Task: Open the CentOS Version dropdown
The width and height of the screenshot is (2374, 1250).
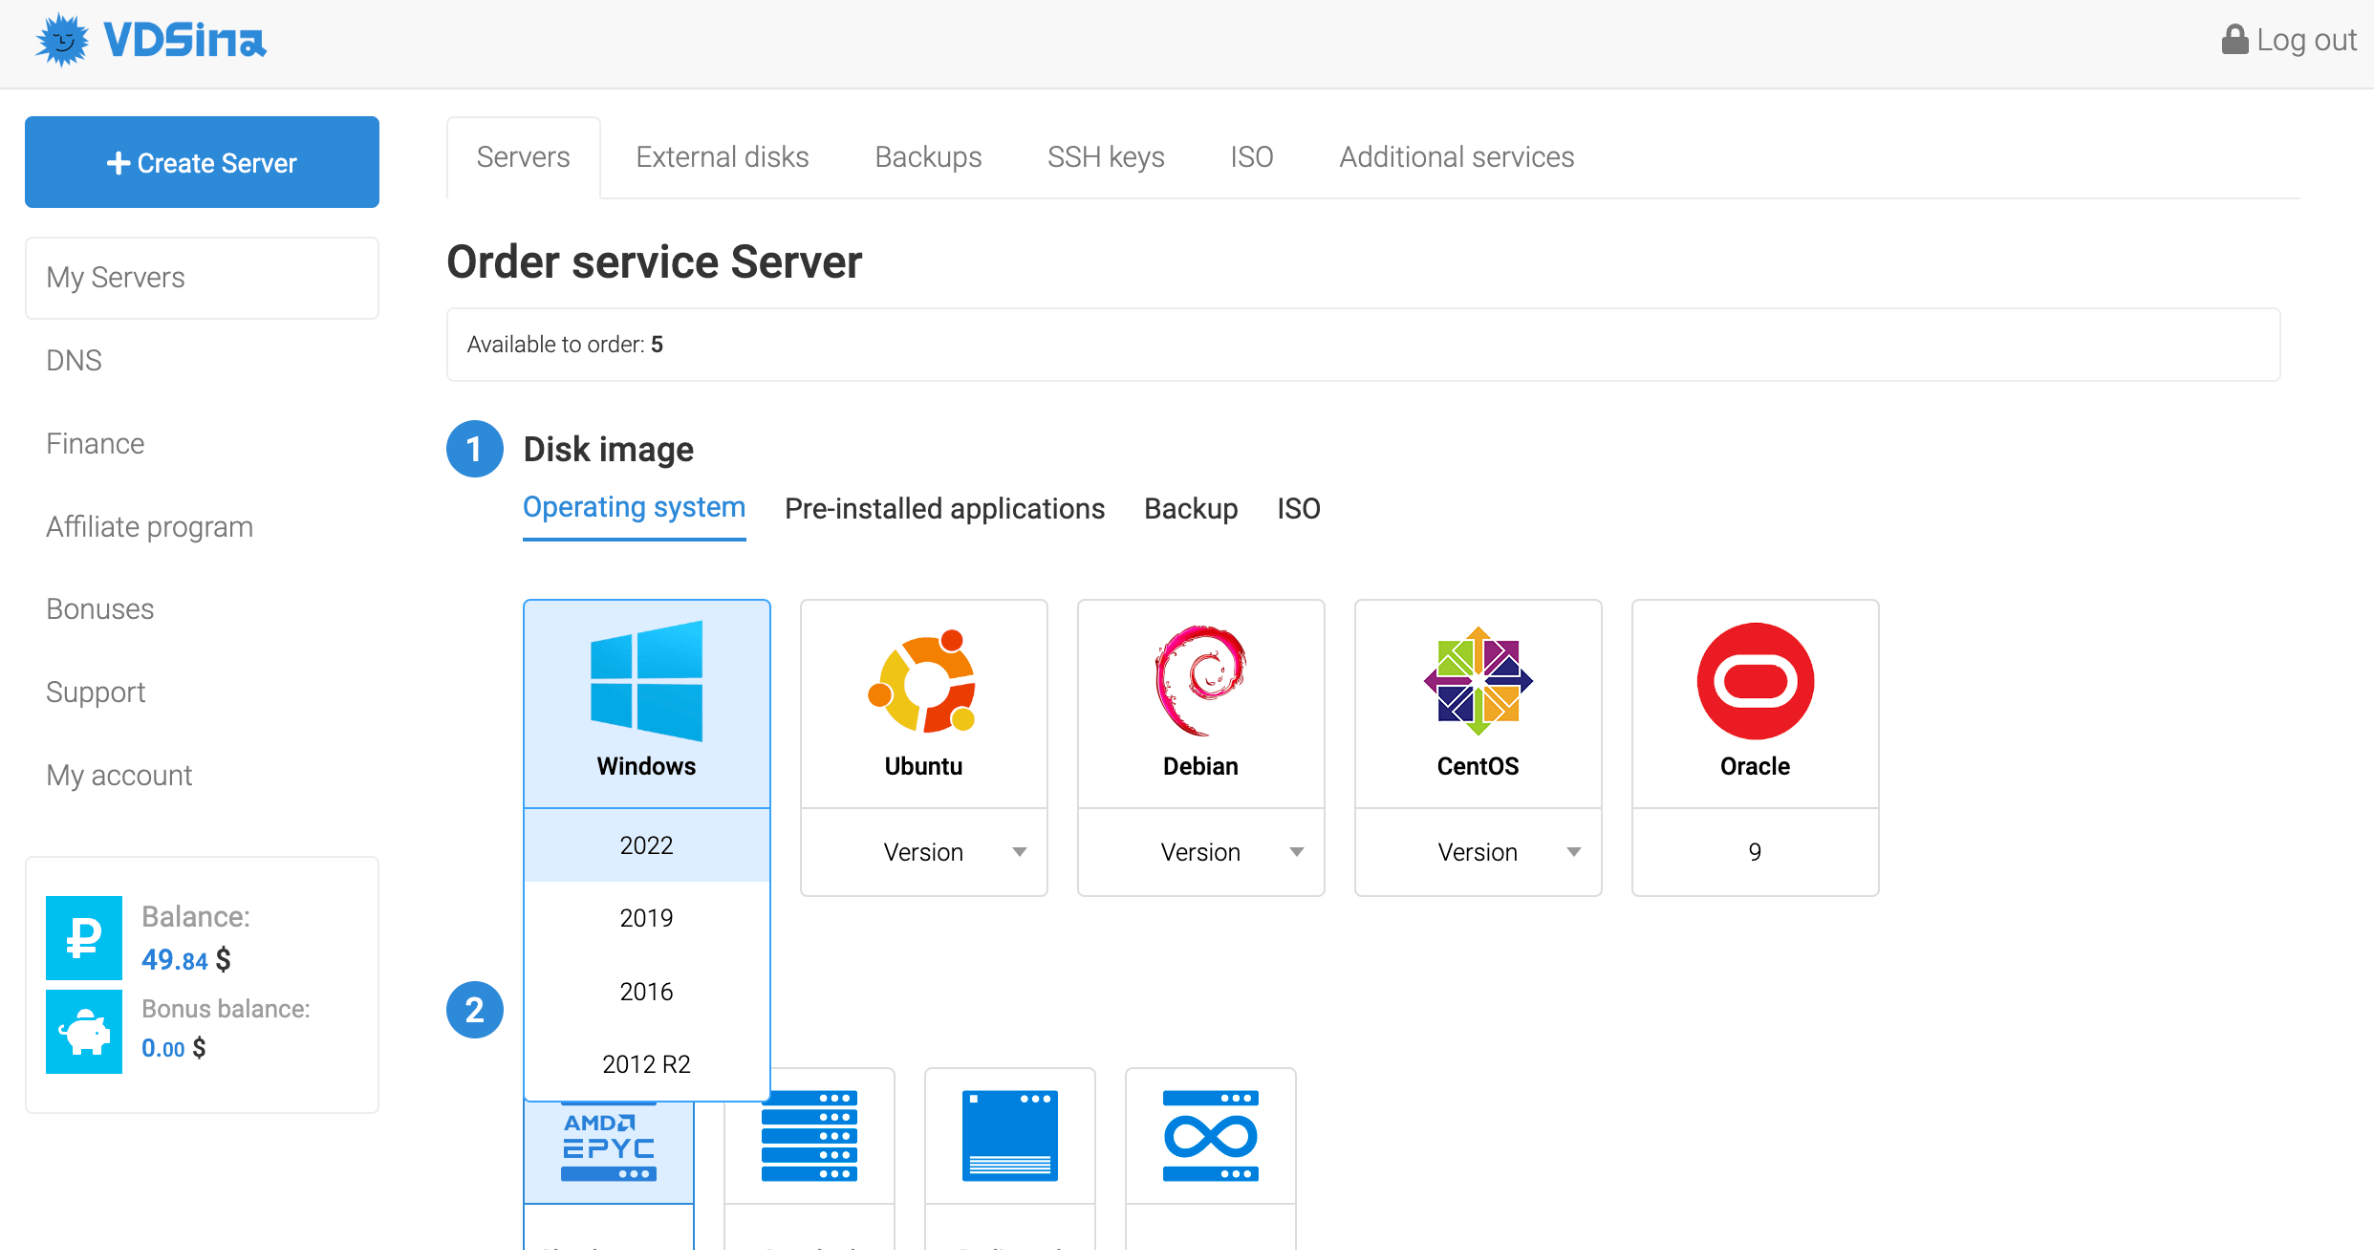Action: click(1477, 852)
